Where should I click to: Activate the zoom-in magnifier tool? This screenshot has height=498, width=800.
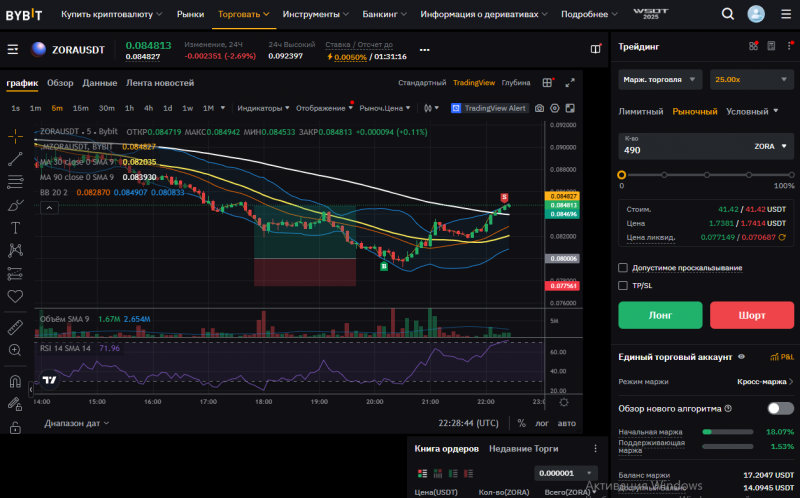tap(15, 350)
